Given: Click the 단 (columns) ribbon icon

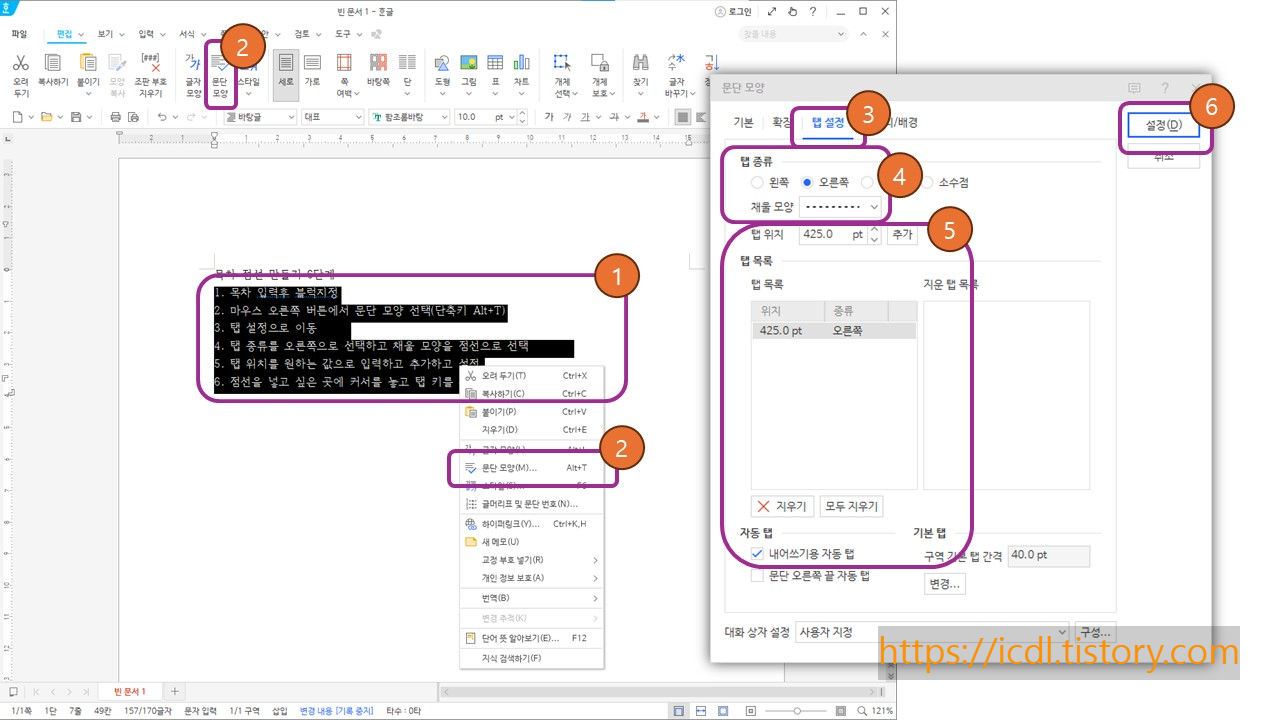Looking at the screenshot, I should (x=407, y=63).
